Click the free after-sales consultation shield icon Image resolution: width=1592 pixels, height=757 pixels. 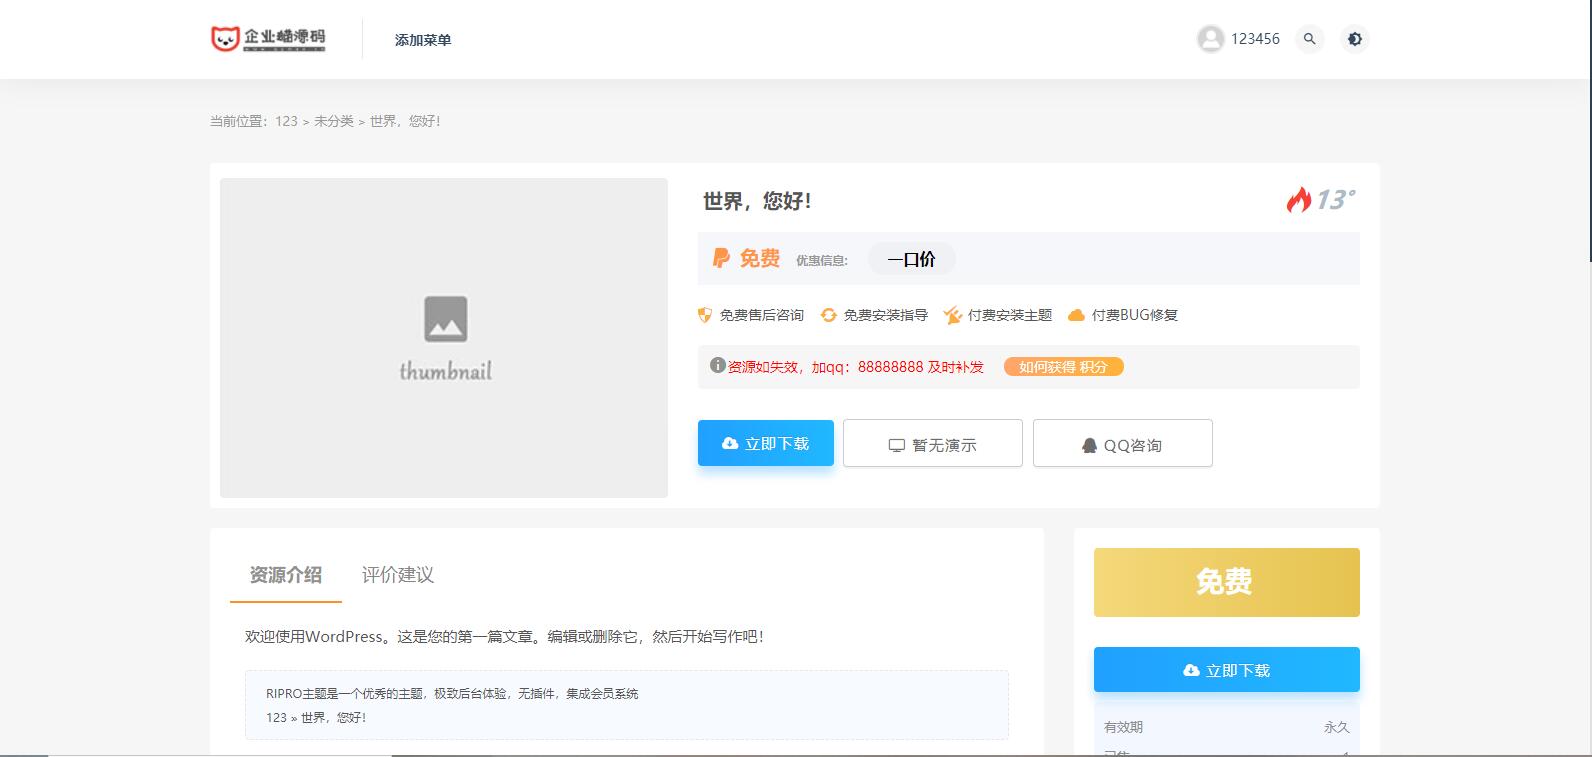[705, 315]
